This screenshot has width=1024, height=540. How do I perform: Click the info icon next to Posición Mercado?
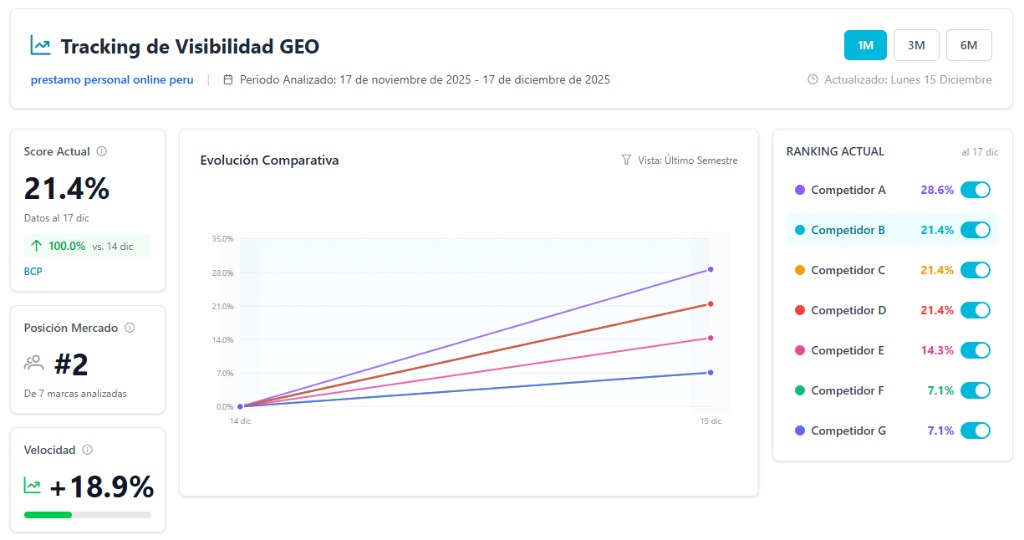click(x=130, y=328)
